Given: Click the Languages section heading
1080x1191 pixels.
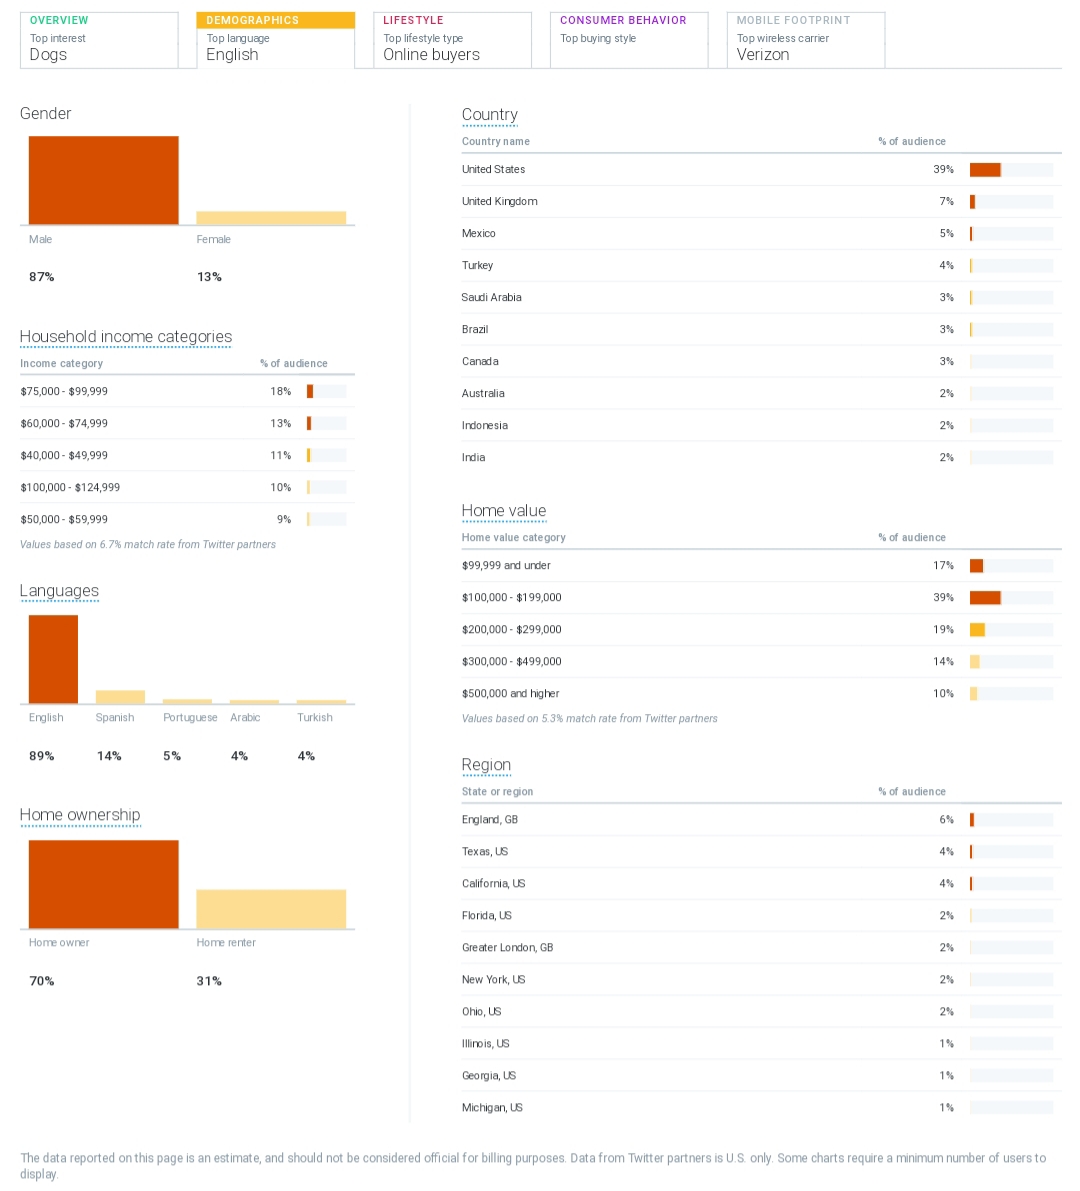Looking at the screenshot, I should 59,591.
